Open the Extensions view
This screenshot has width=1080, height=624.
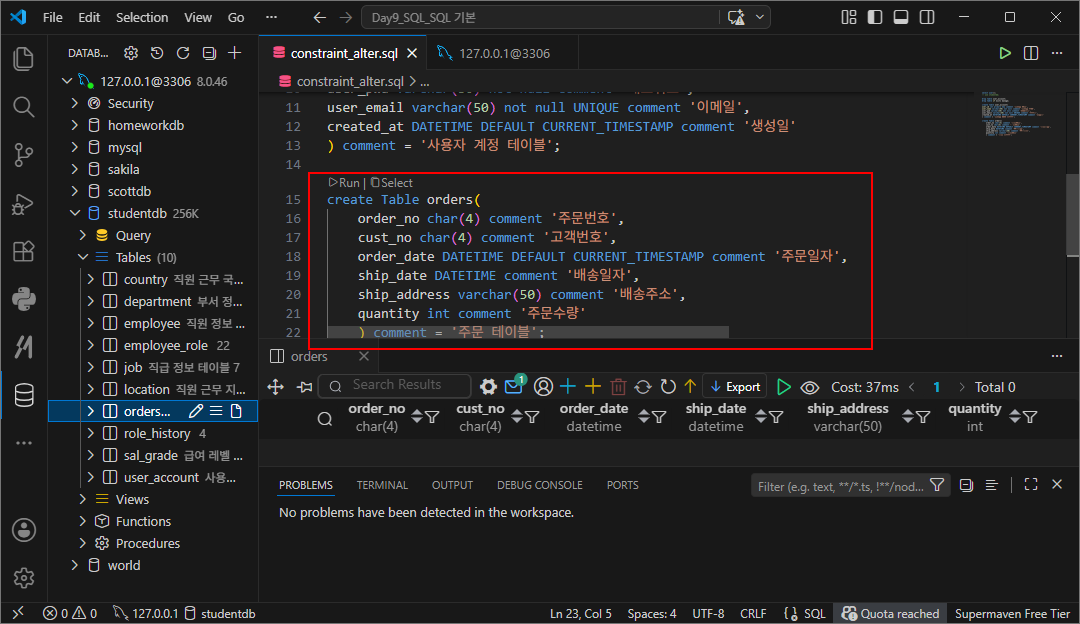[23, 251]
